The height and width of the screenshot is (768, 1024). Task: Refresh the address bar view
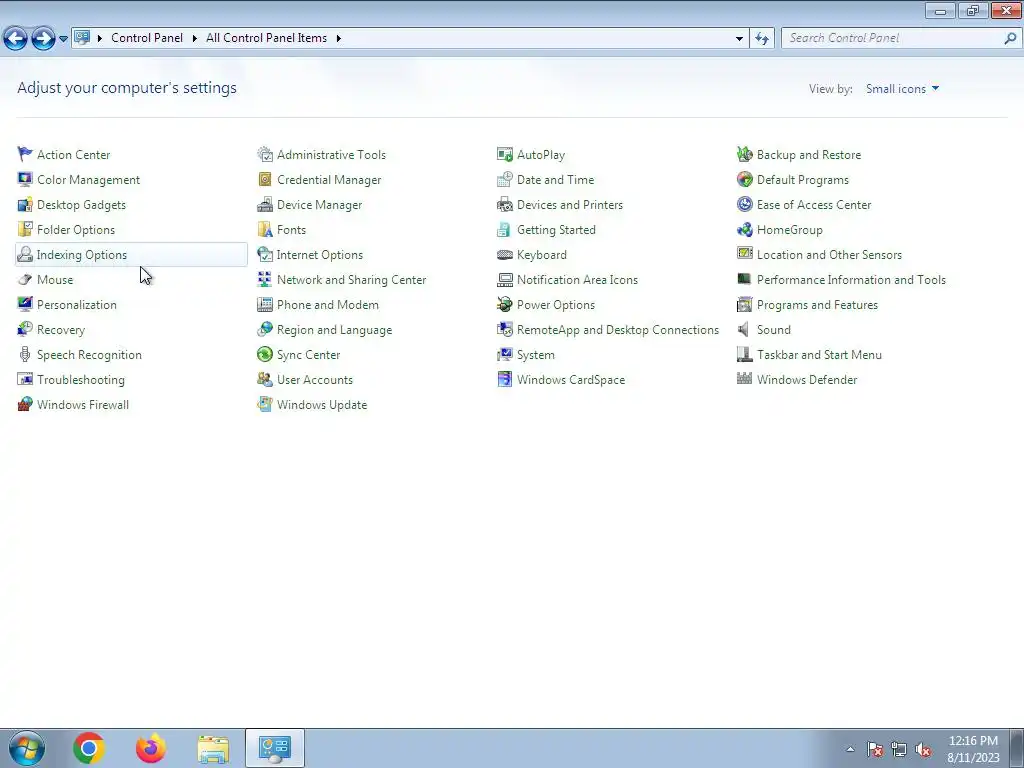click(761, 39)
